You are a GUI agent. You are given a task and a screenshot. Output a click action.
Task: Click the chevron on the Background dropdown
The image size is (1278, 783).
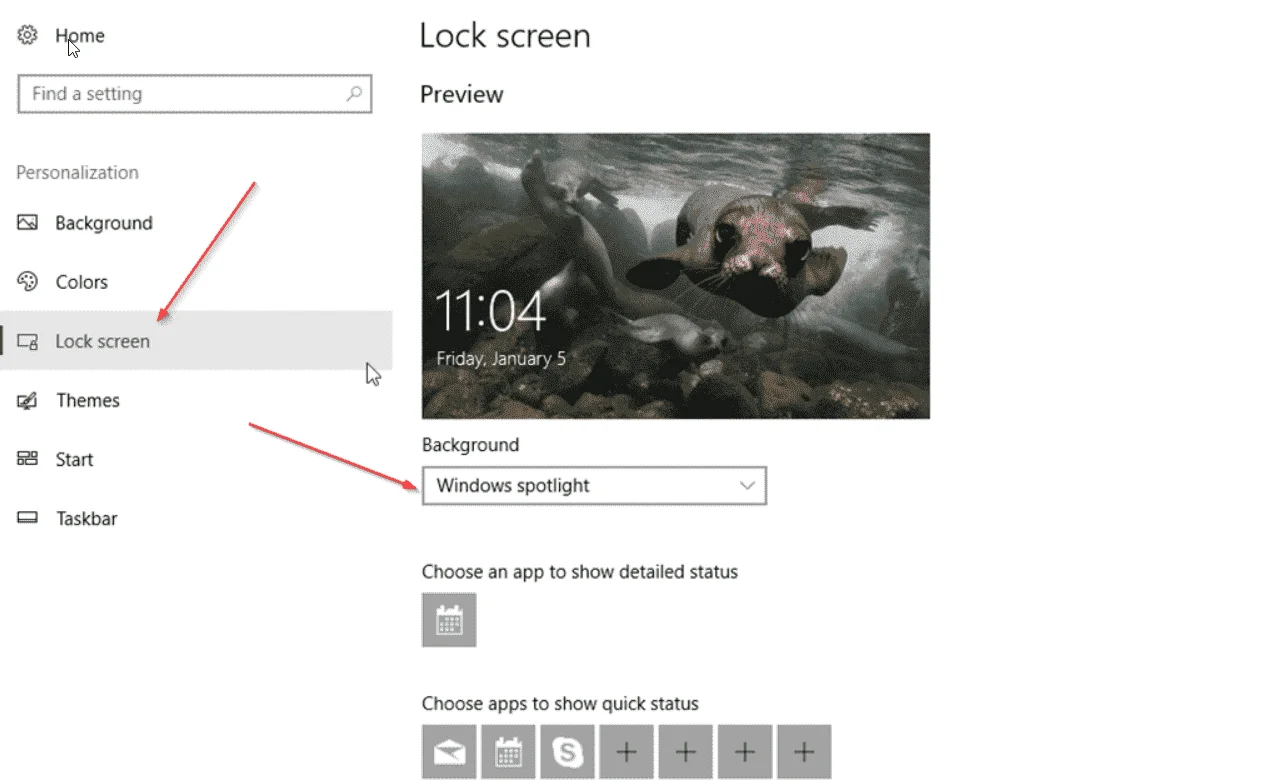746,486
